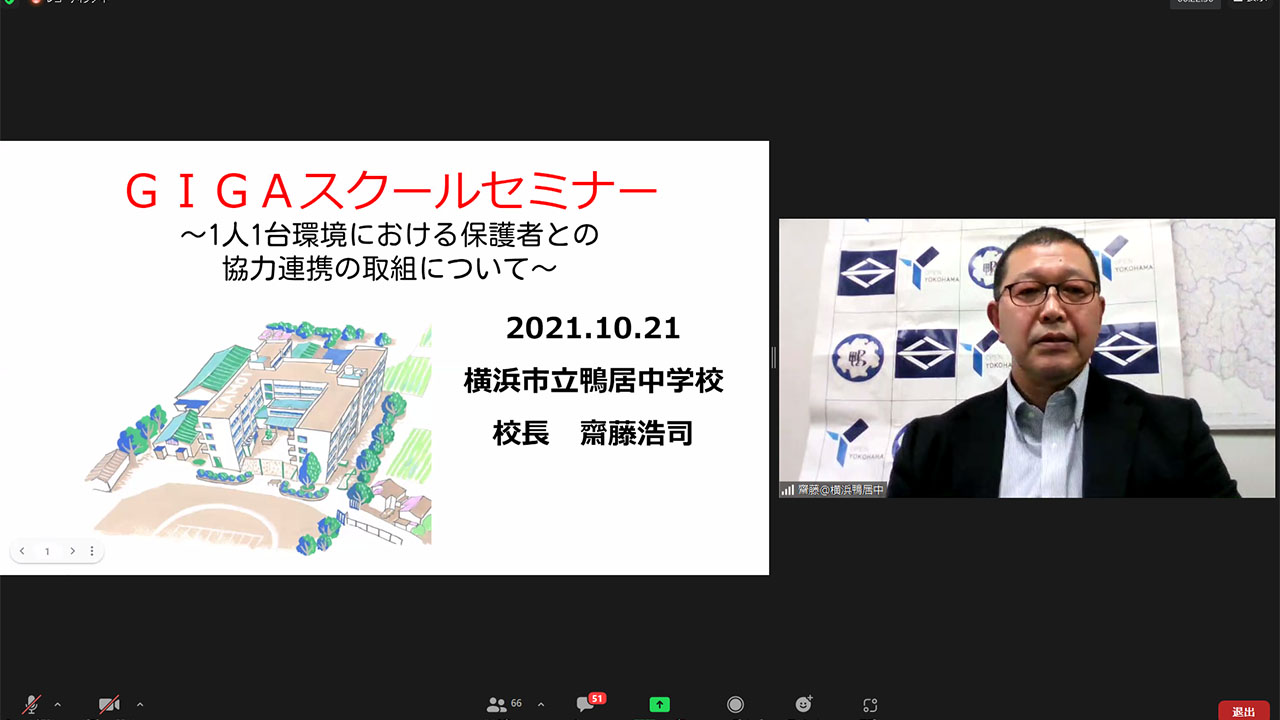Start video with the crossed-out camera icon
Viewport: 1280px width, 720px height.
tap(109, 705)
